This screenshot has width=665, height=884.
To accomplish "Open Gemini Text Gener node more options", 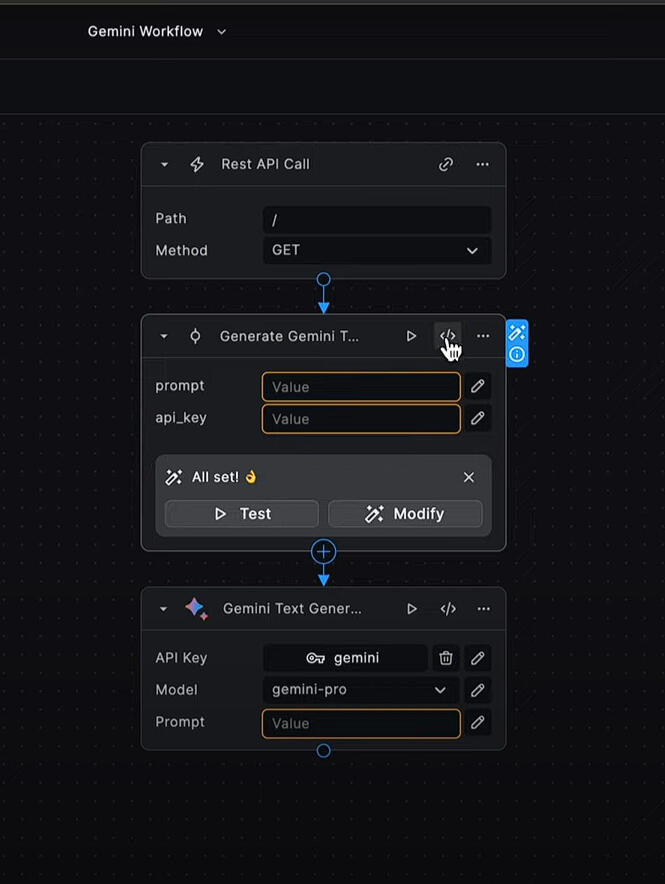I will (x=484, y=609).
